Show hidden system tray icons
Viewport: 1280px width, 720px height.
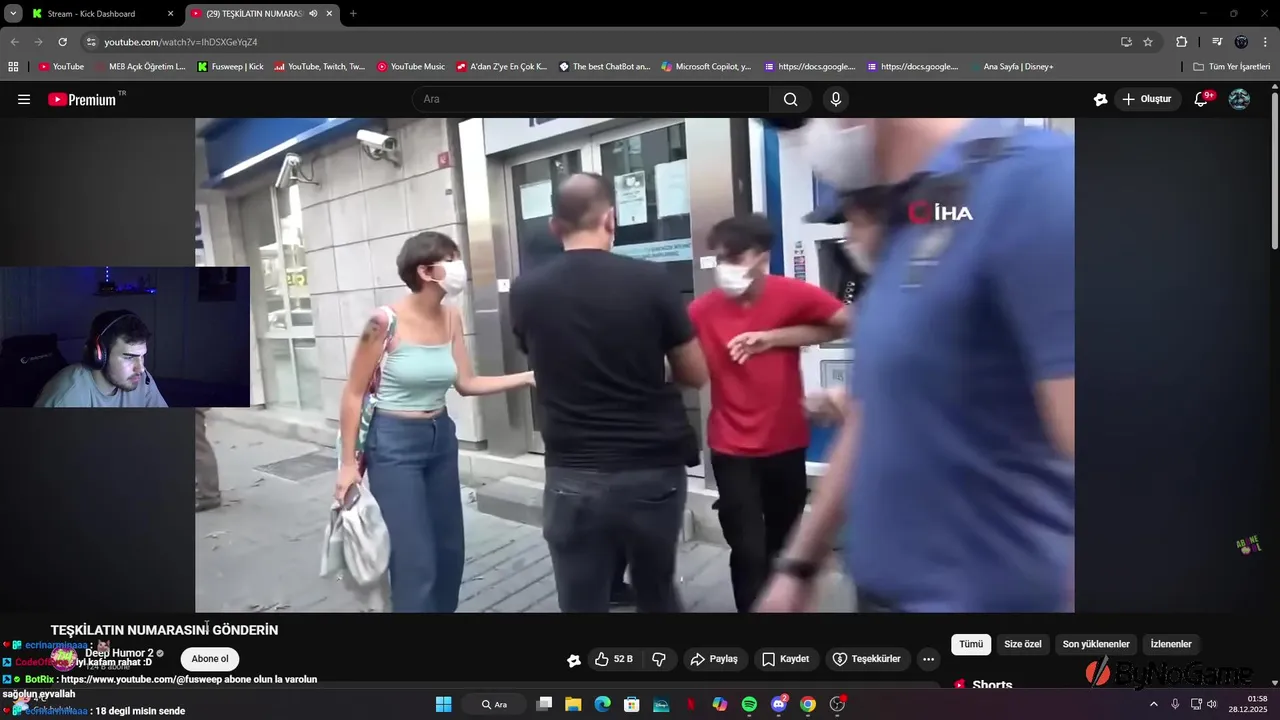pos(1154,704)
